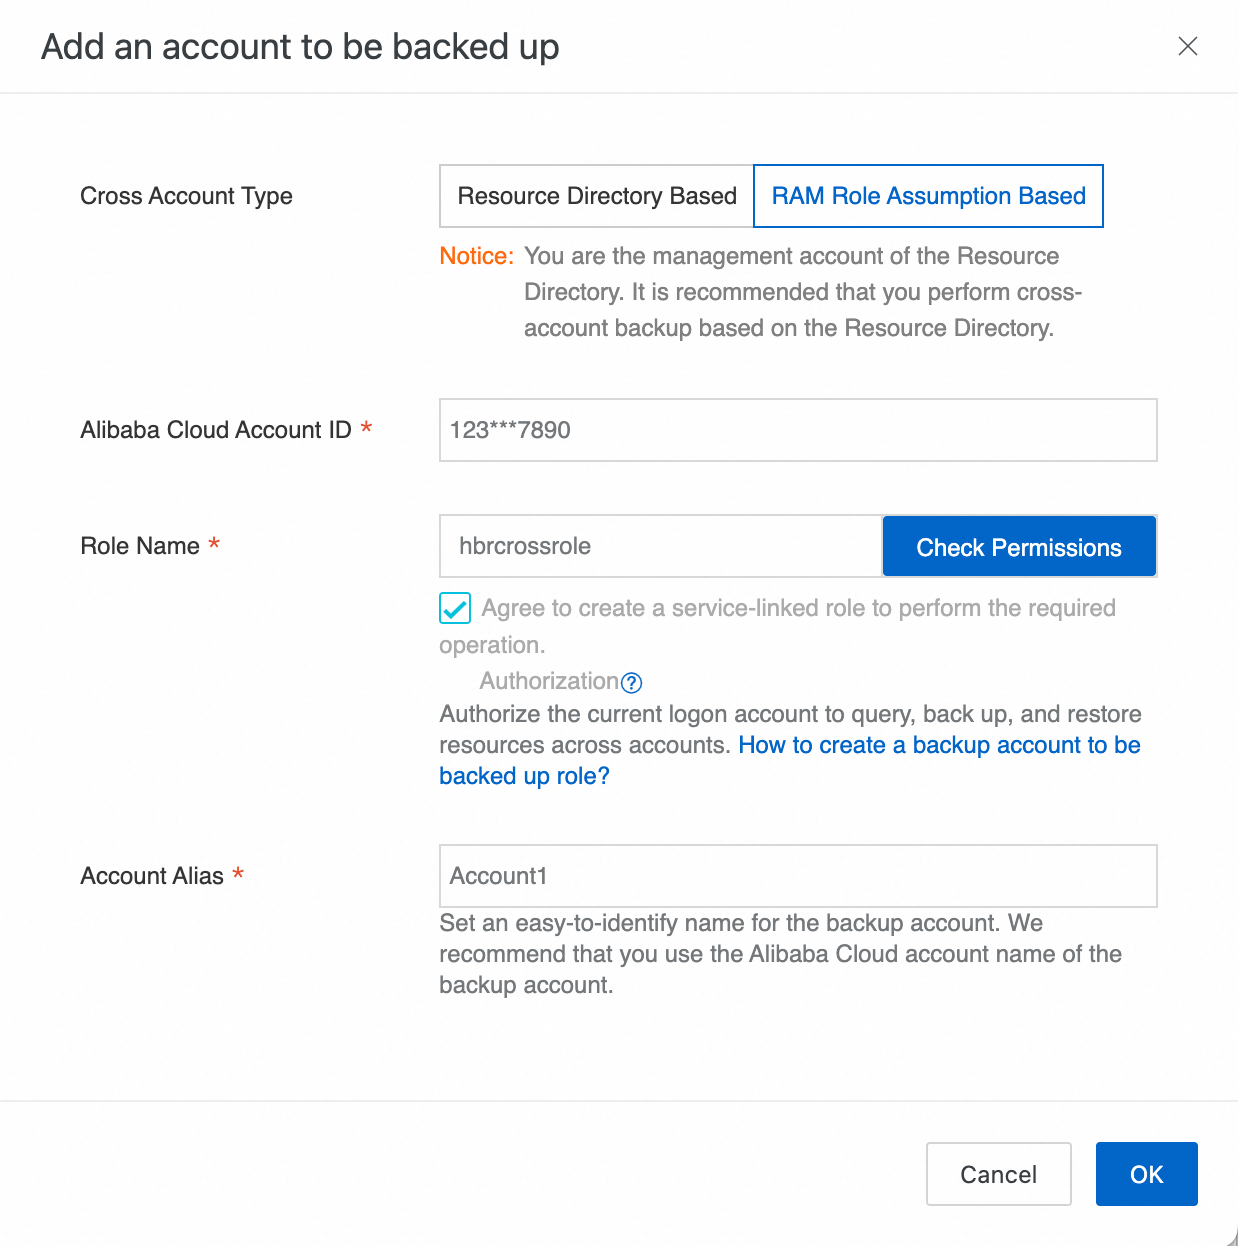Toggle the service-linked role agreement checkbox
Image resolution: width=1238 pixels, height=1246 pixels.
pos(455,608)
